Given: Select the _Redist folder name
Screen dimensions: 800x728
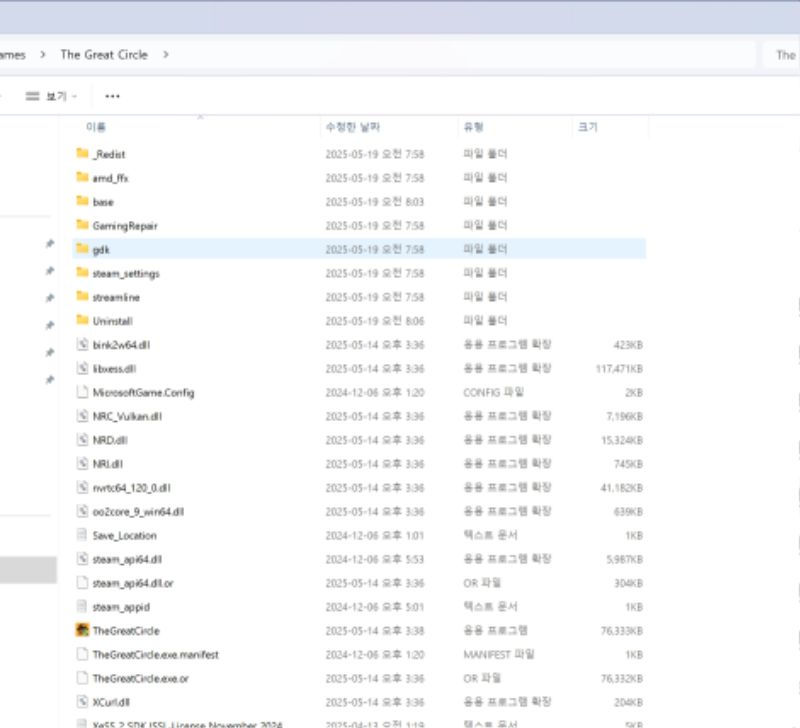Looking at the screenshot, I should [109, 154].
